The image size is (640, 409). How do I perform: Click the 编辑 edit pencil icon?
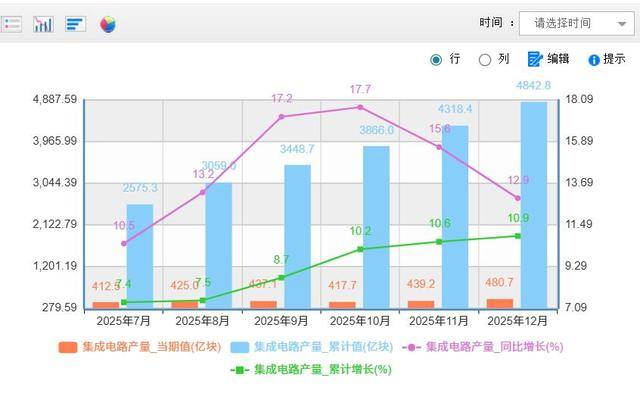[x=535, y=59]
